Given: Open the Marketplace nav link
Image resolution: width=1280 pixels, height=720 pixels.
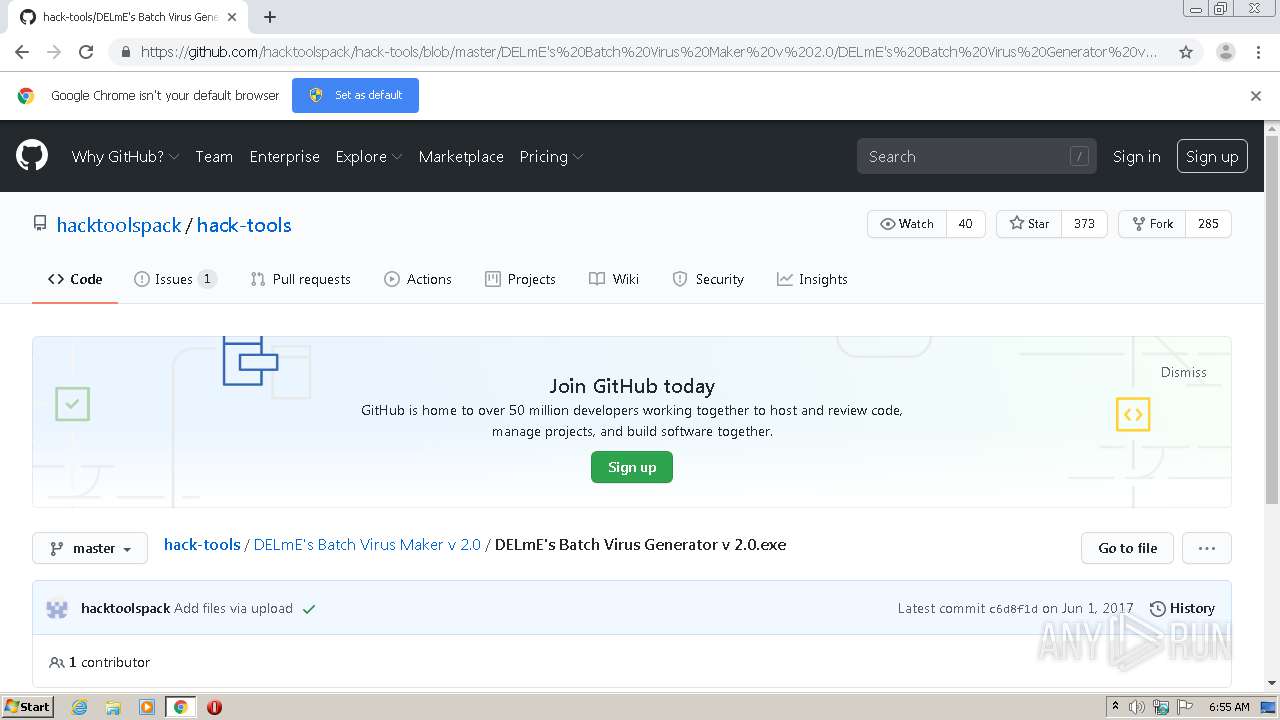Looking at the screenshot, I should [x=461, y=156].
